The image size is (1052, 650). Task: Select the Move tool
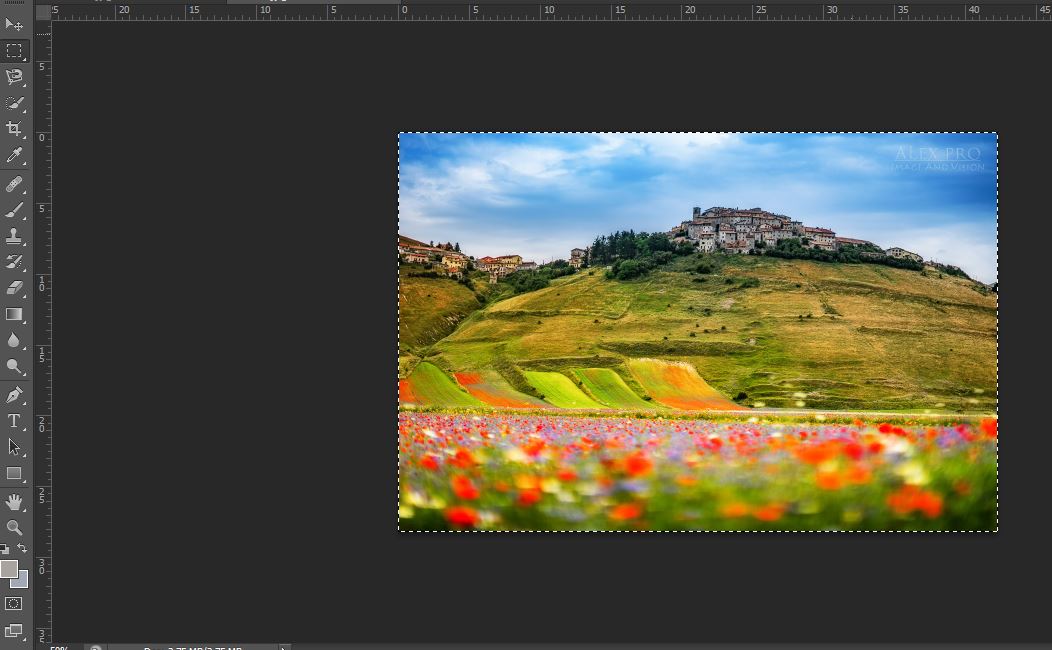[14, 24]
